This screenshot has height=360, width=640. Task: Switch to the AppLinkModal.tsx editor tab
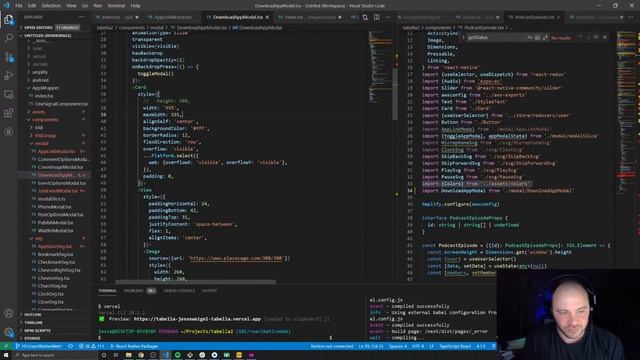(x=172, y=17)
